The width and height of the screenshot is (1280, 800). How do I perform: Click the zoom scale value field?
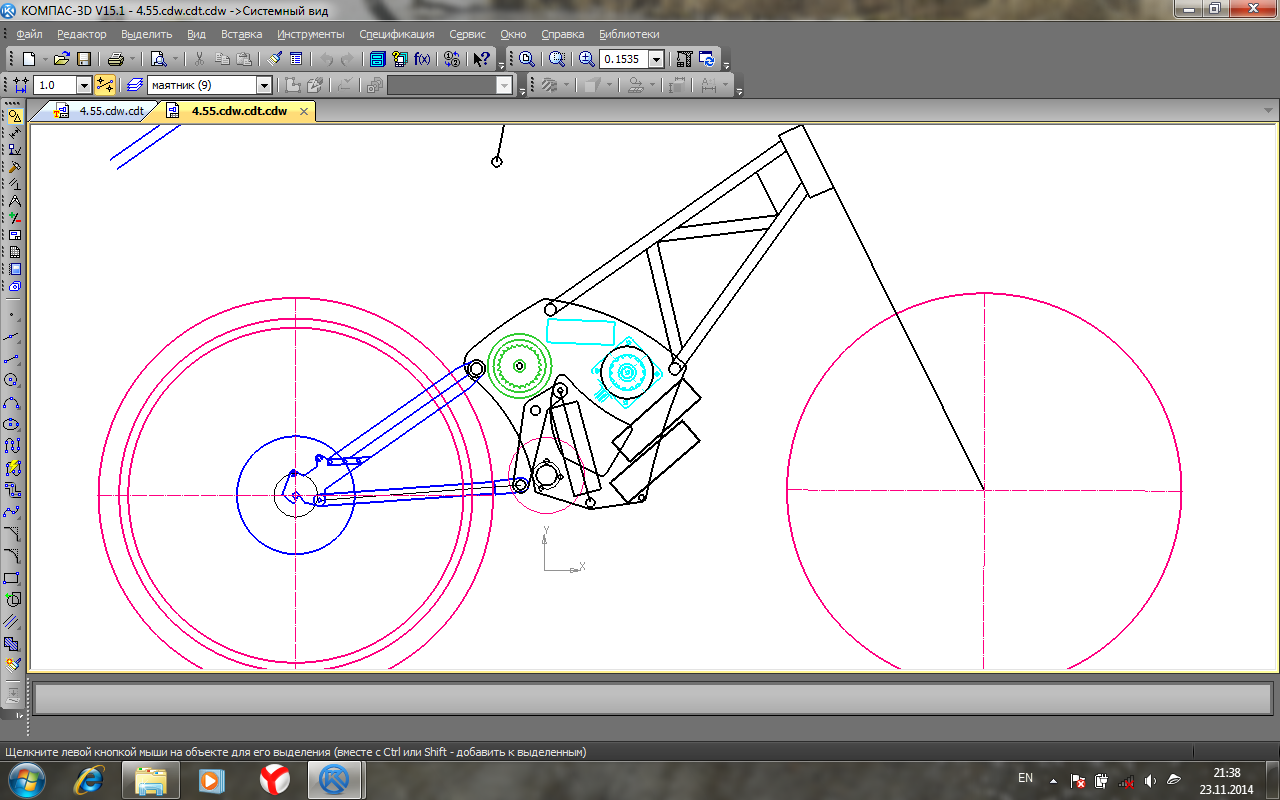[x=623, y=59]
